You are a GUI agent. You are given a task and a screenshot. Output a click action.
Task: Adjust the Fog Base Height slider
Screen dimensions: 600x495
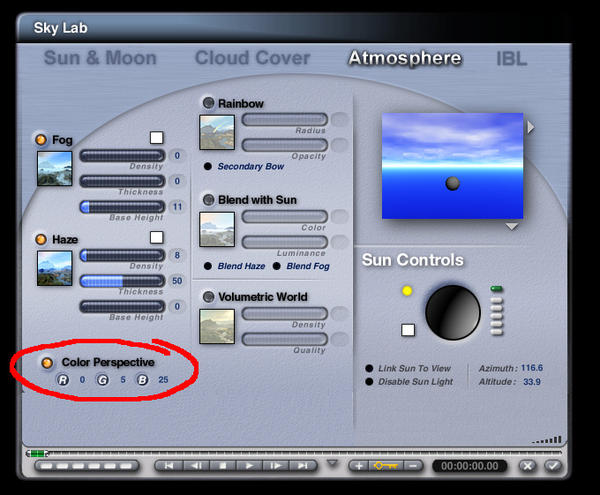click(x=122, y=207)
